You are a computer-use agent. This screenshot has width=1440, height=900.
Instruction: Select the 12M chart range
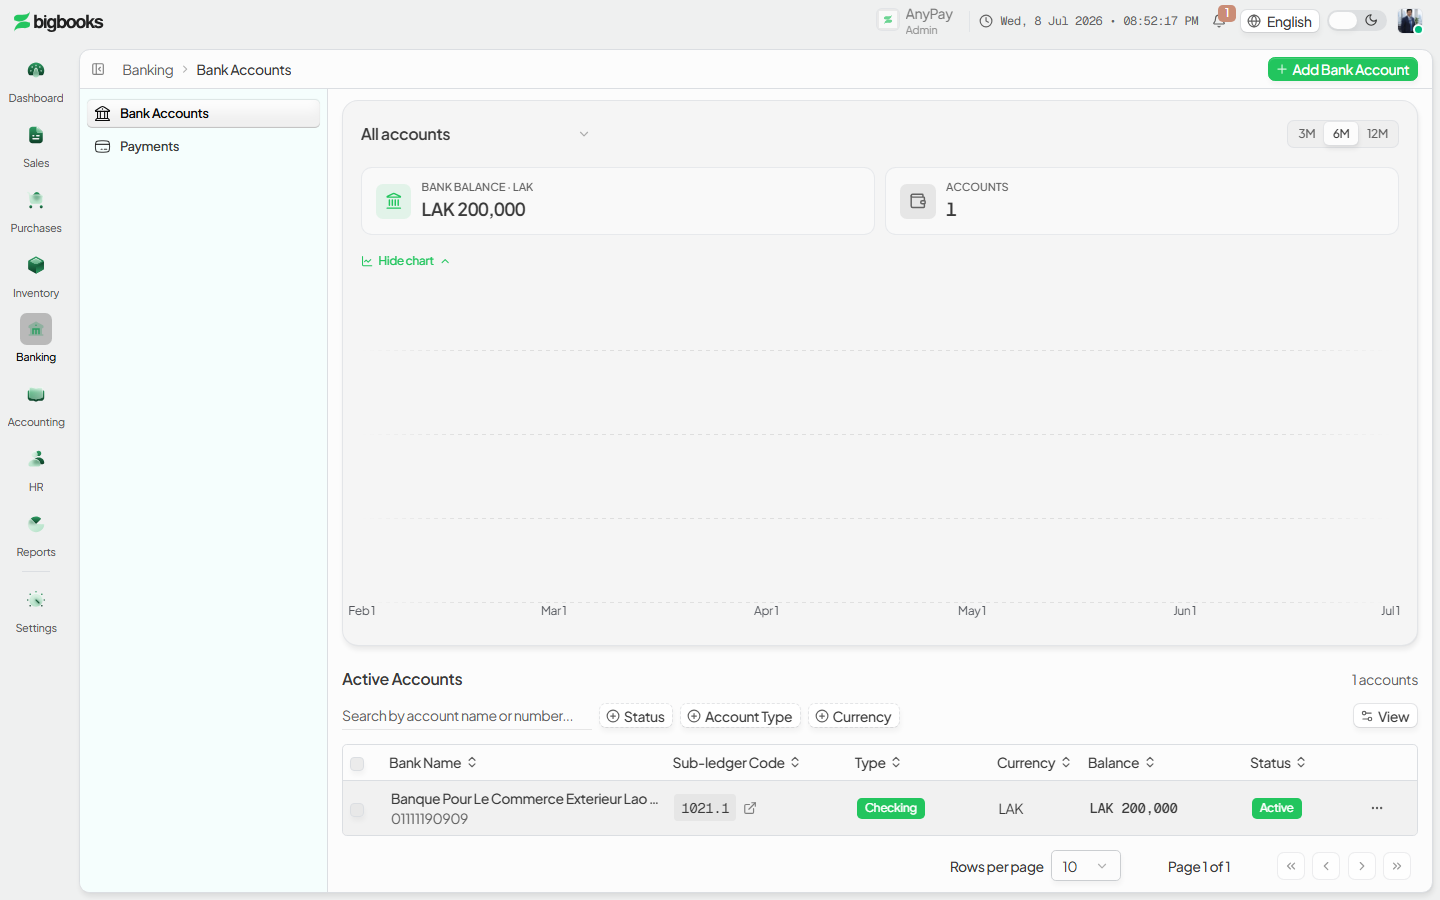1377,134
